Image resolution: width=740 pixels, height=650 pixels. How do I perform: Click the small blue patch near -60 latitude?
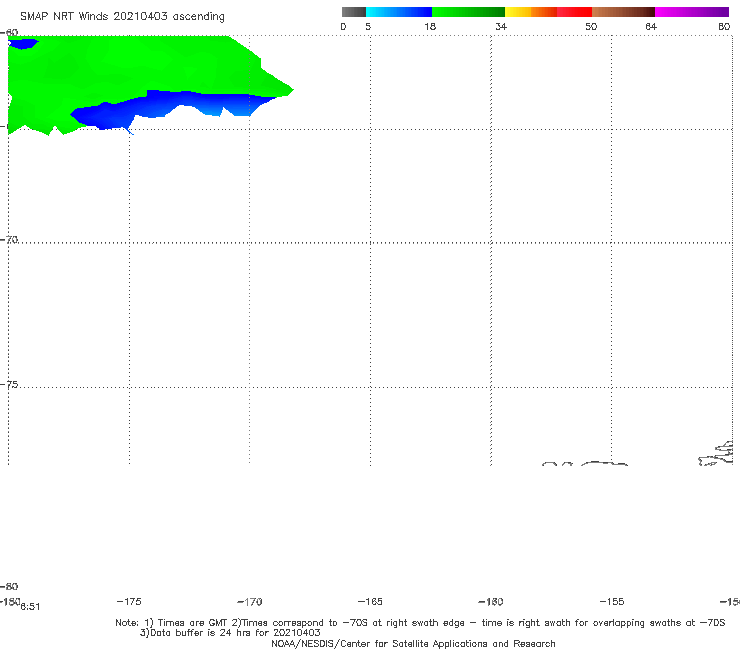(x=23, y=44)
